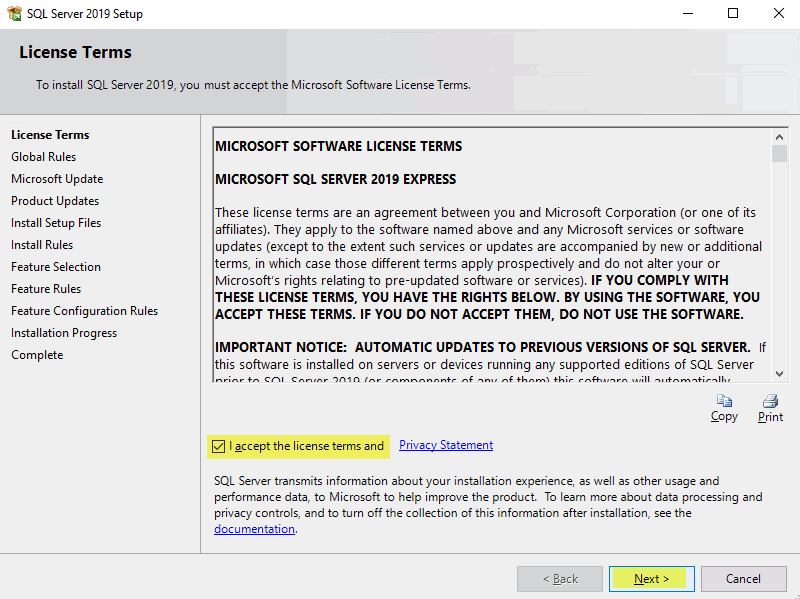
Task: Click MICROSOFT SQL SERVER 2019 EXPRESS heading
Action: pyautogui.click(x=335, y=179)
